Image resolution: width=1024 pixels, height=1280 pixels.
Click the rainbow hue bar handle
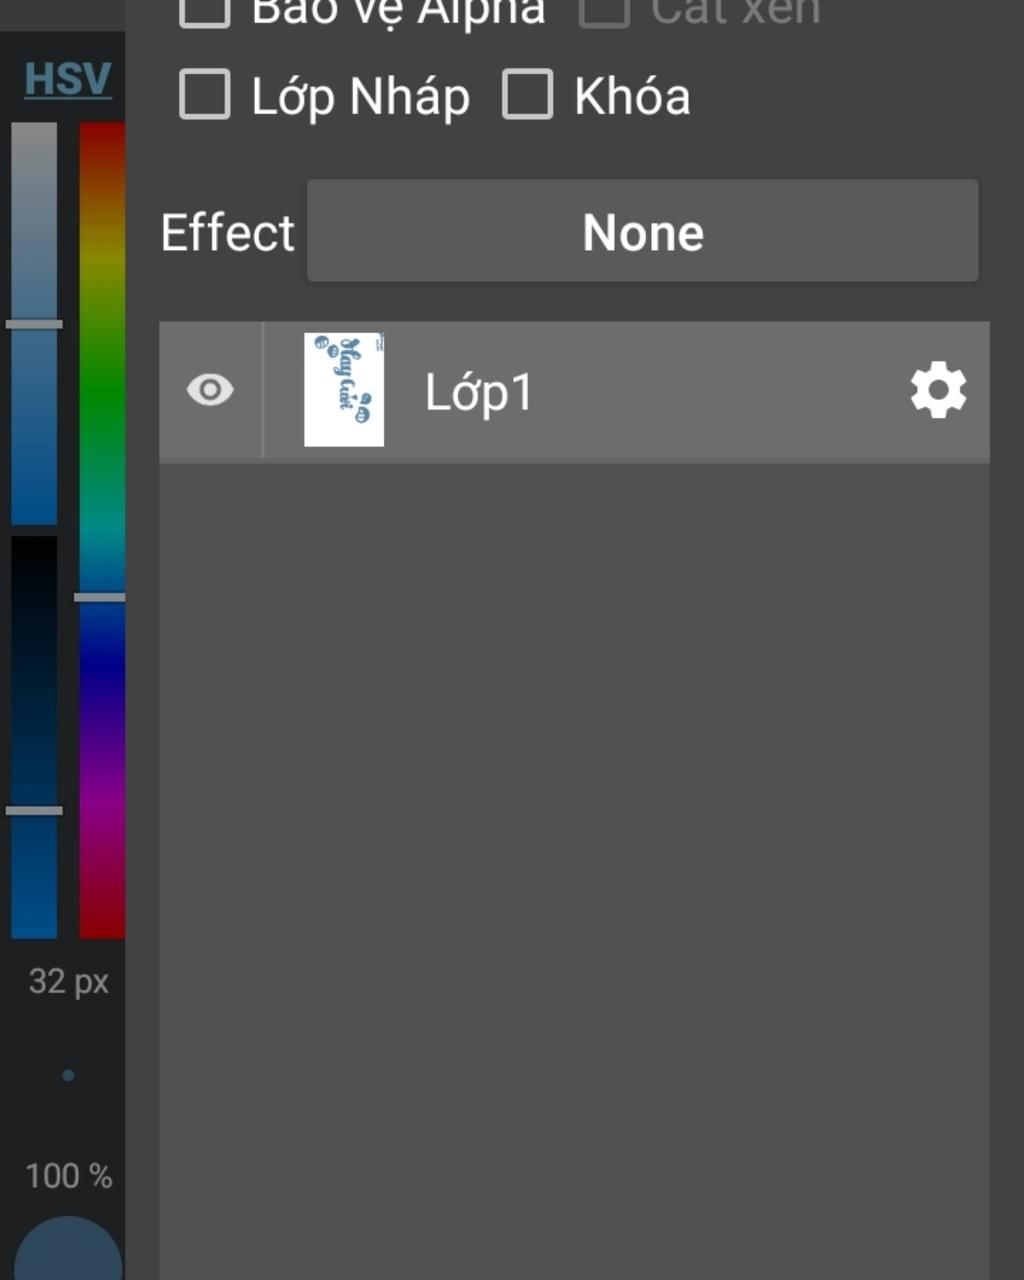[100, 597]
